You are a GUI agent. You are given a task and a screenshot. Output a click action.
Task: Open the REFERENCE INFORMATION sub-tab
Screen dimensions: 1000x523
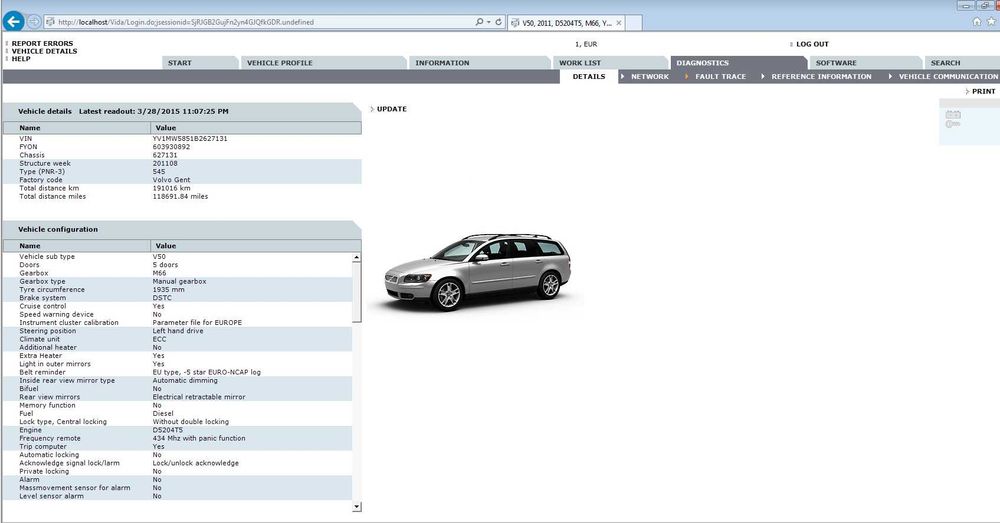coord(821,77)
